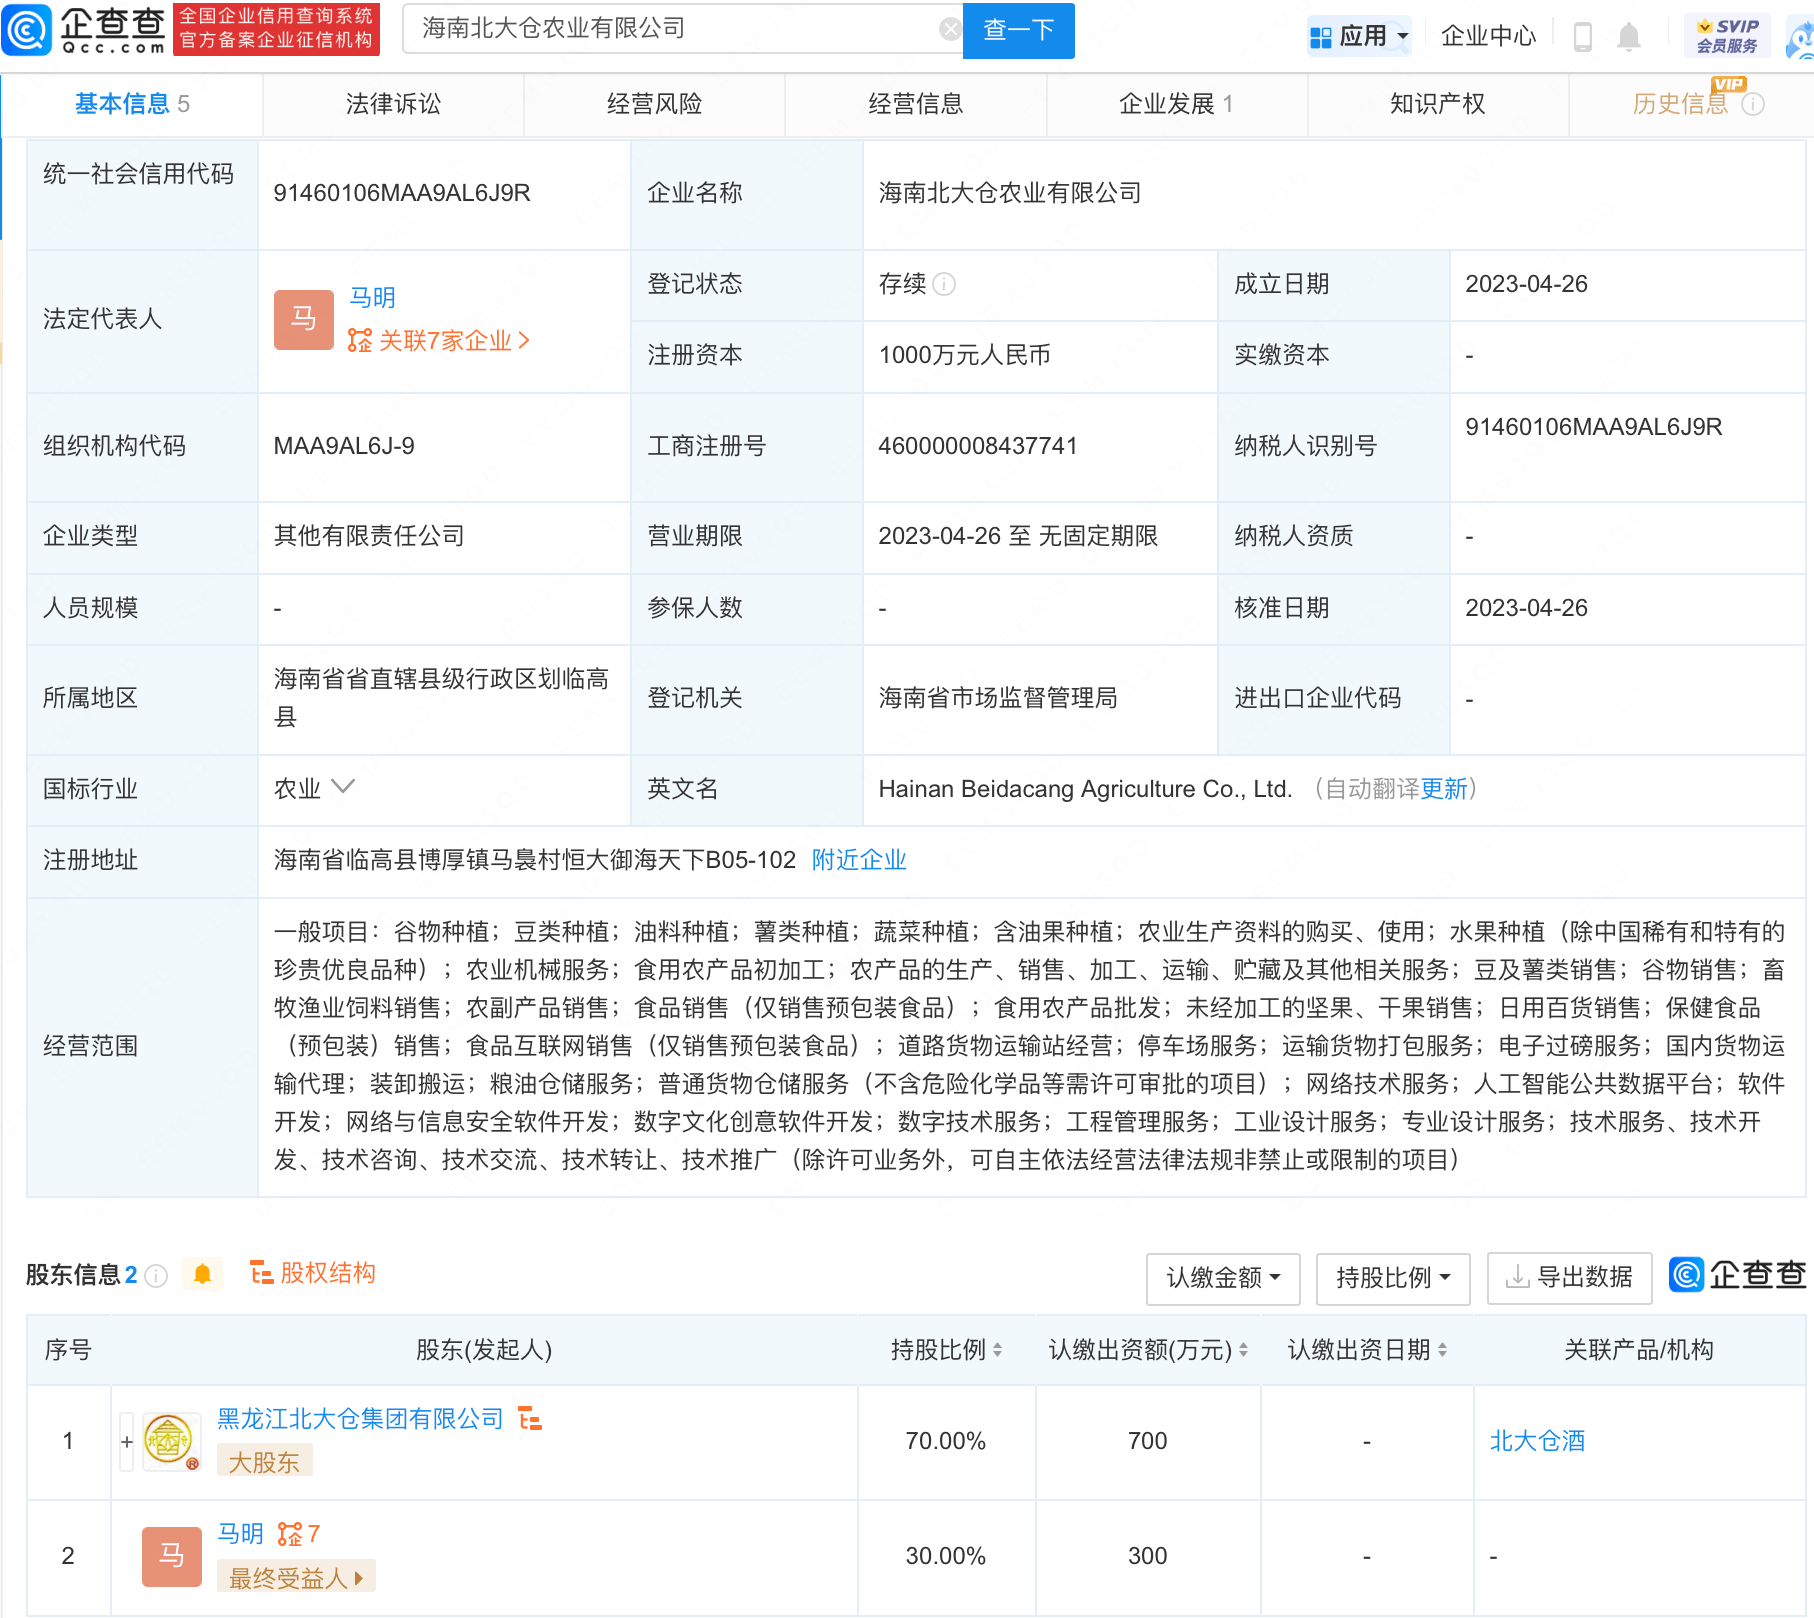Click 工商注册号 value 460000008437741
Viewport: 1814px width, 1618px height.
(x=977, y=446)
